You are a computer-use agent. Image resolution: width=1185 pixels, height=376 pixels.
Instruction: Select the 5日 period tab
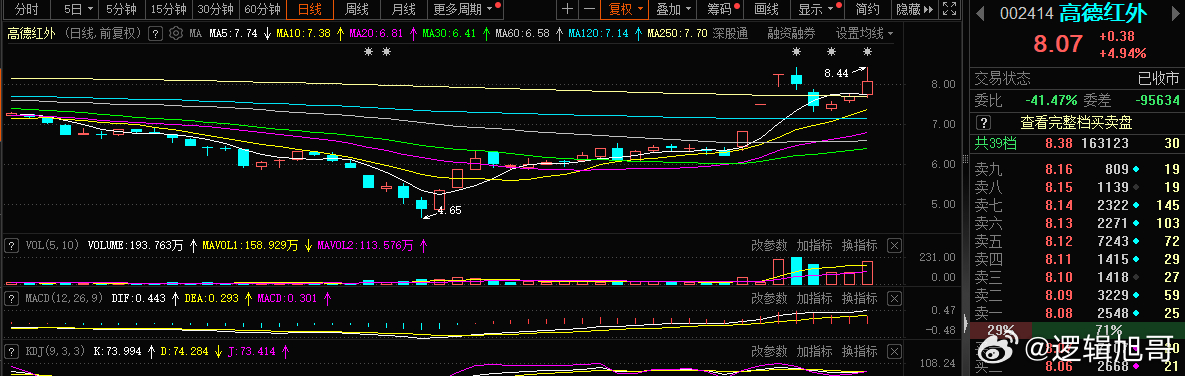(x=73, y=9)
